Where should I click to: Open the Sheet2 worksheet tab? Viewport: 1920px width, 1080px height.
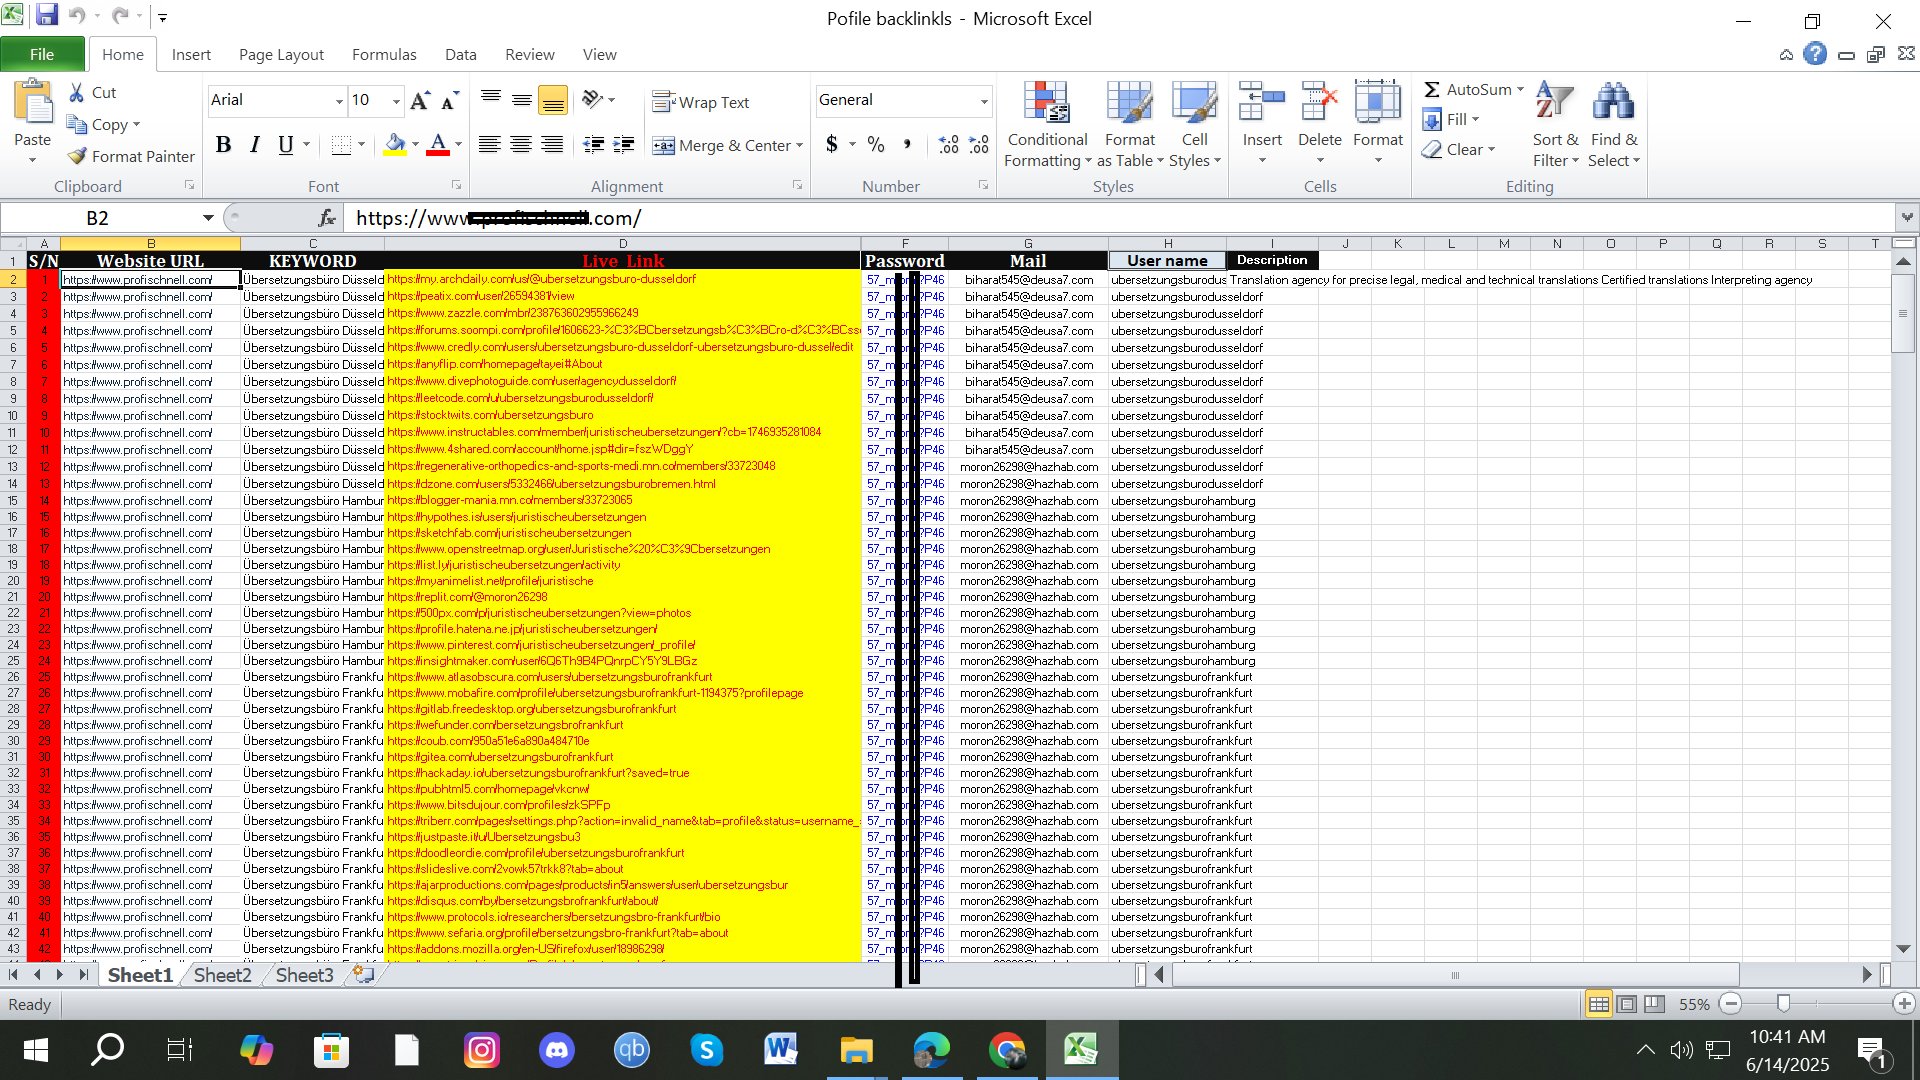(221, 975)
